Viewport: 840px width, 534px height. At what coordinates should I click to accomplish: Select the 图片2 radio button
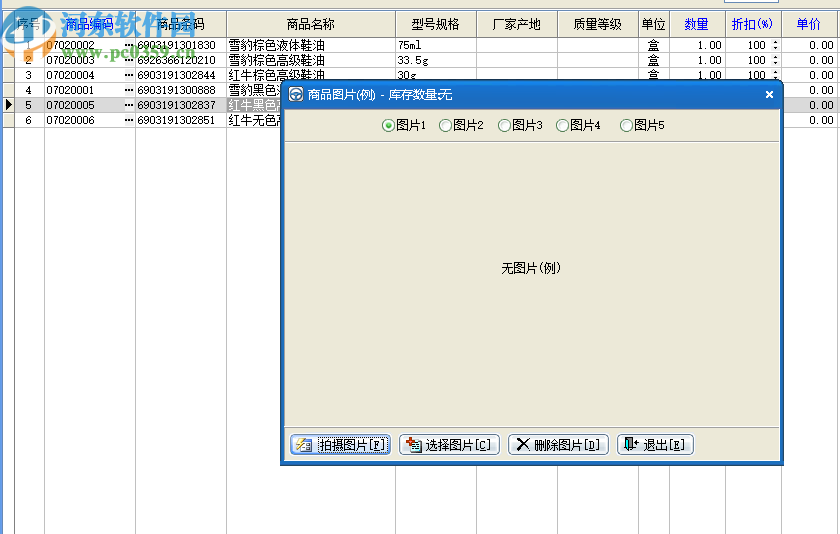coord(461,125)
